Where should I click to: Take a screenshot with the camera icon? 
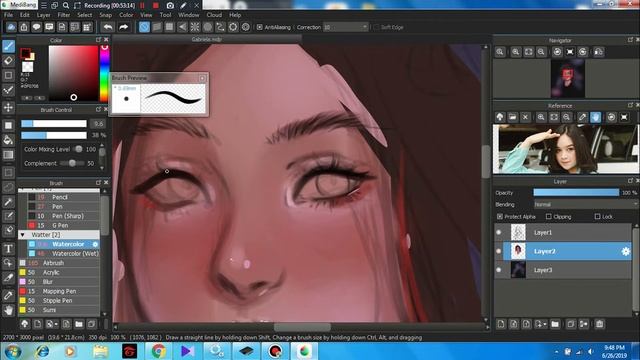[170, 5]
